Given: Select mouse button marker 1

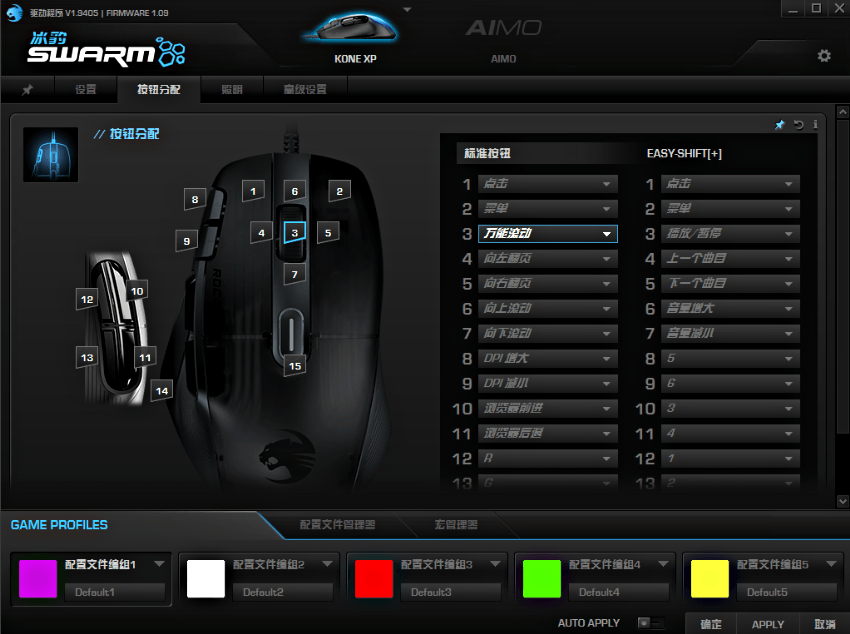Looking at the screenshot, I should (x=253, y=191).
